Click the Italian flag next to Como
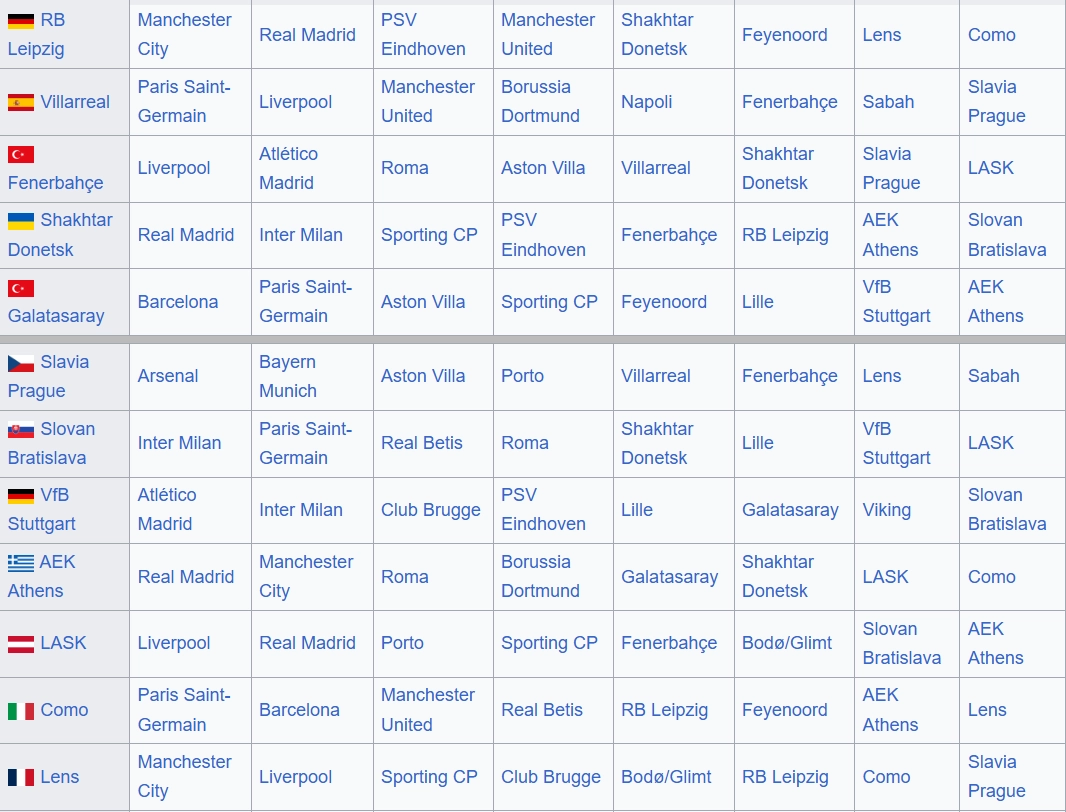The width and height of the screenshot is (1066, 812). [x=21, y=711]
